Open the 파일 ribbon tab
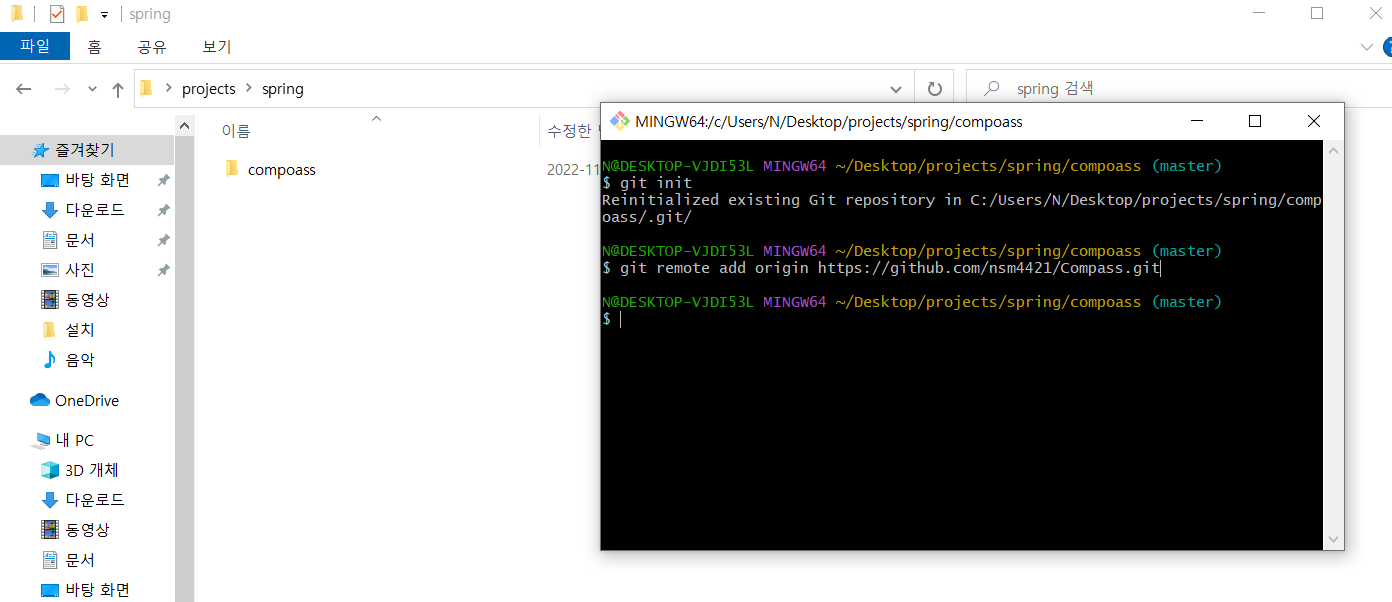Screen dimensions: 1392x602 pos(35,46)
